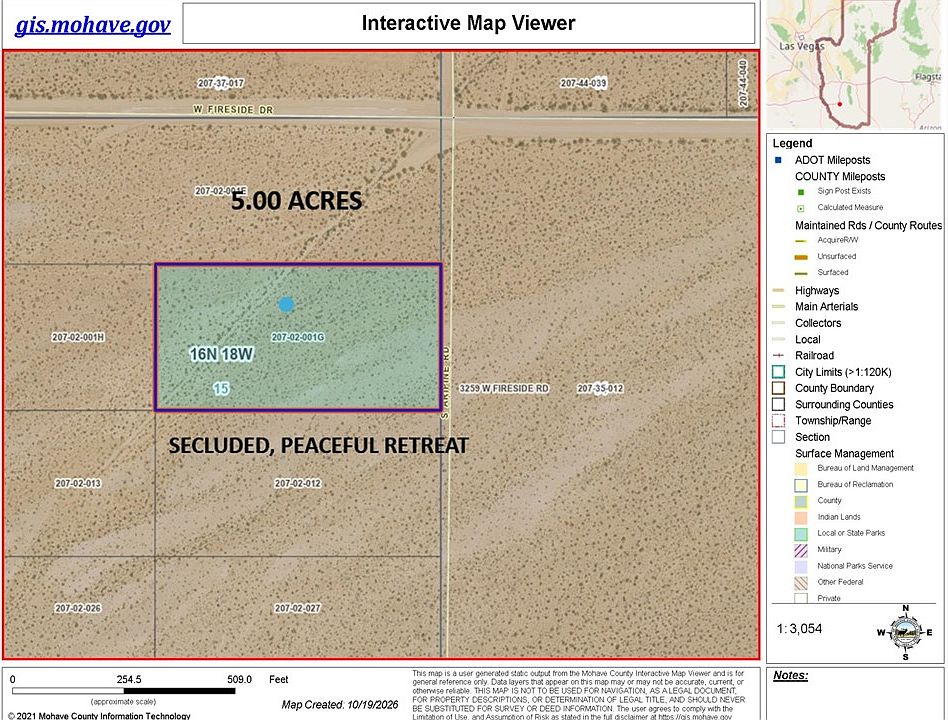
Task: Click the W FIRESIDE DR road label
Action: pyautogui.click(x=233, y=109)
